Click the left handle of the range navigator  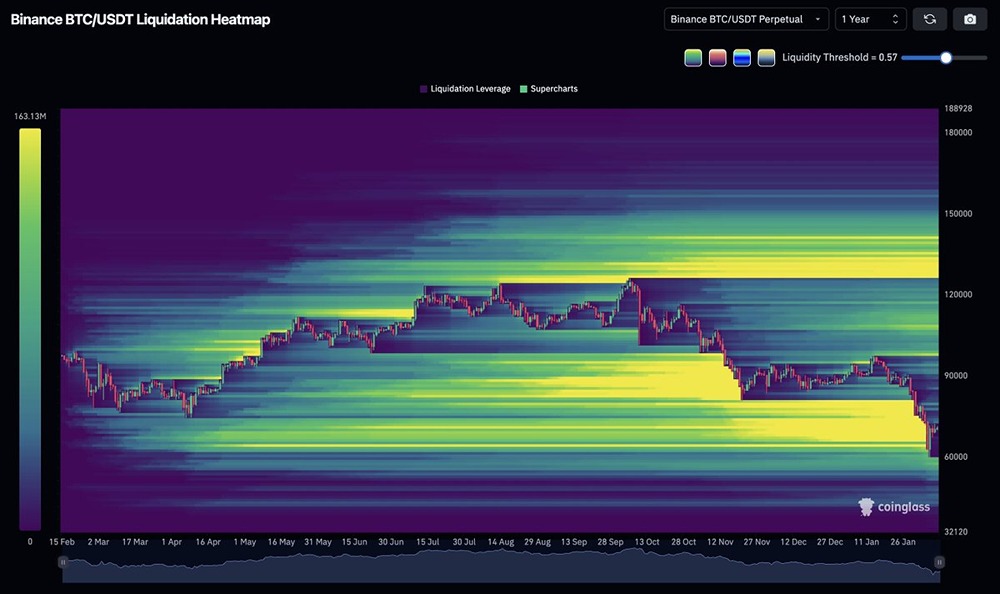62,562
